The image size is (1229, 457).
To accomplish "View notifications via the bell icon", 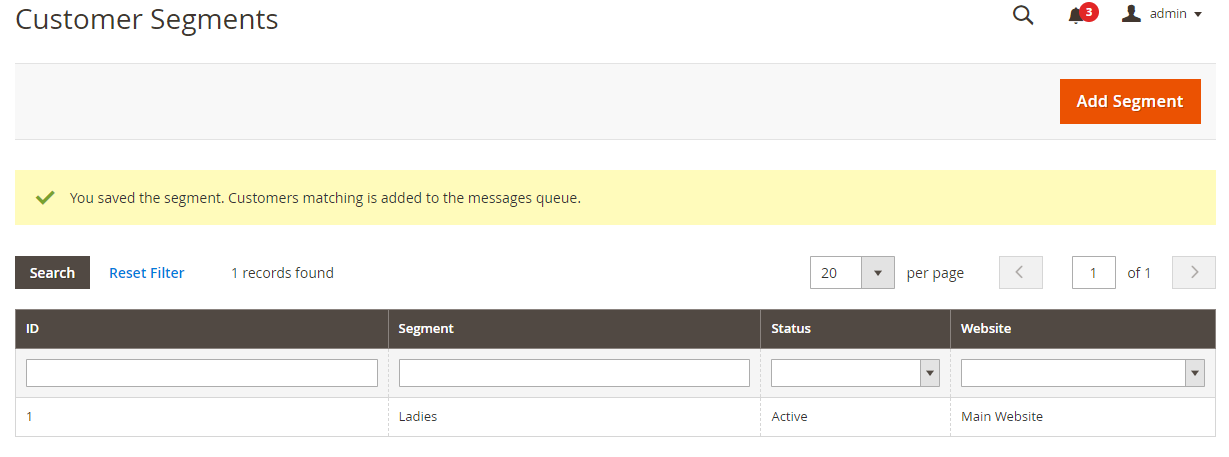I will [1076, 16].
